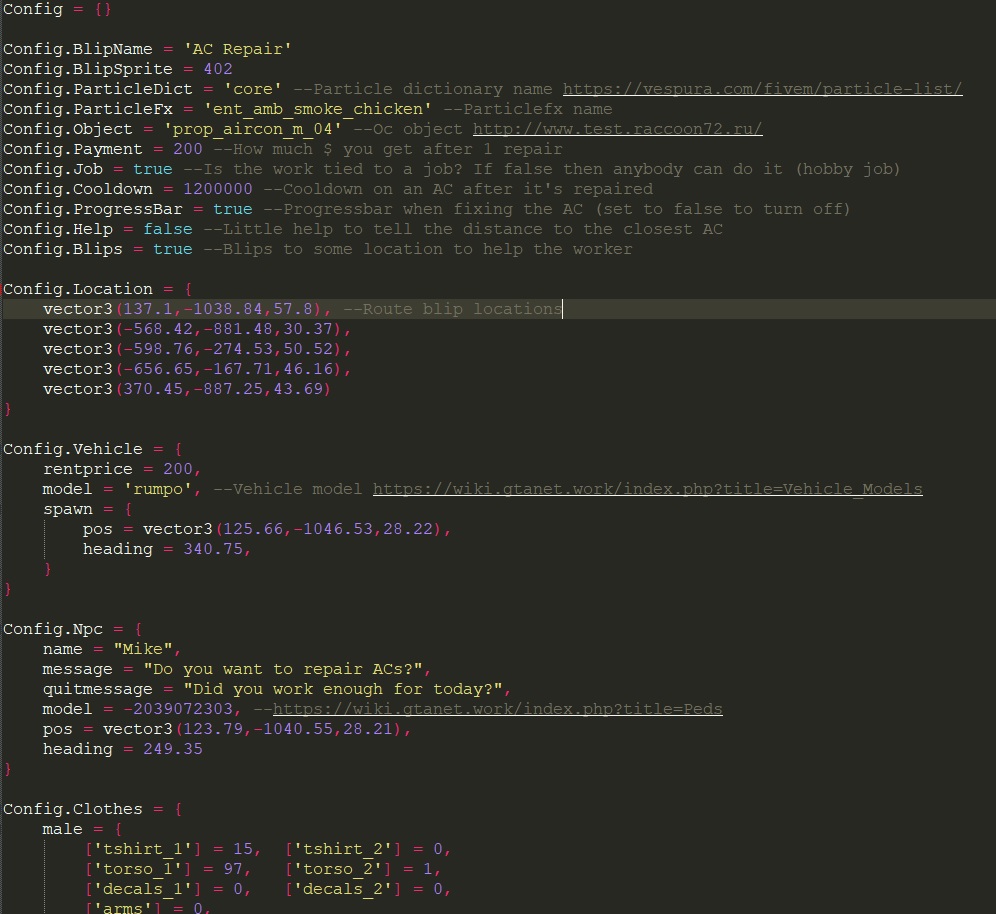Click vector3(125.66,-1046.53,28.22) spawn position
Screen dimensions: 996x914
pos(292,529)
